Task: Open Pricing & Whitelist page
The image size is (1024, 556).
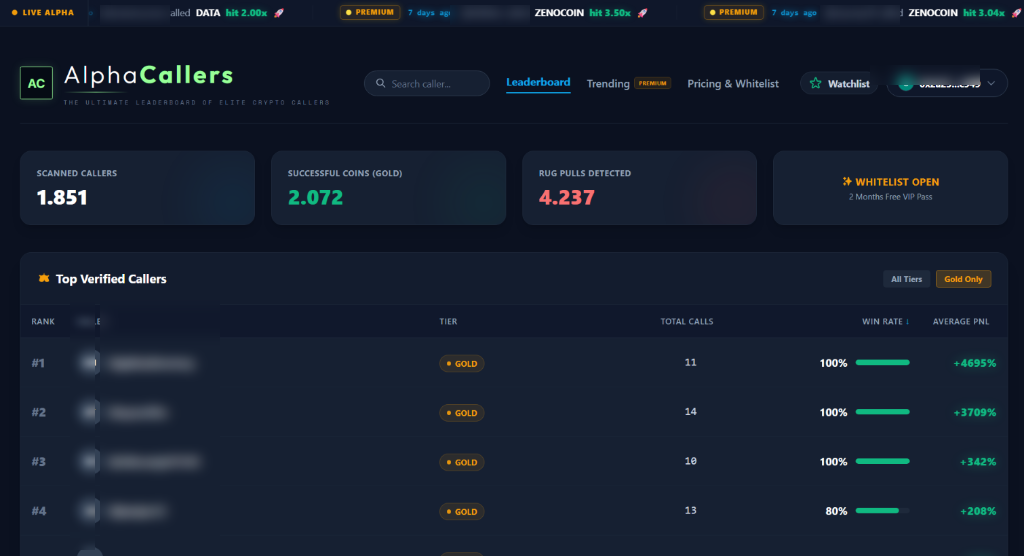Action: (x=733, y=84)
